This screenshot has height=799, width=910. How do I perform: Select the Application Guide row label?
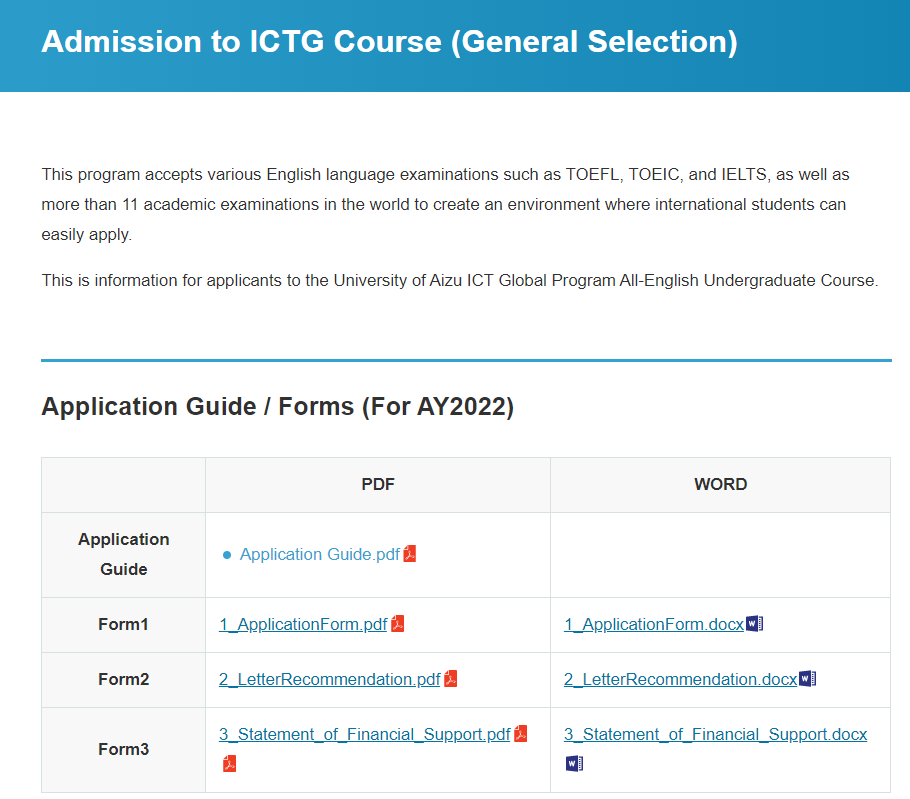coord(124,554)
